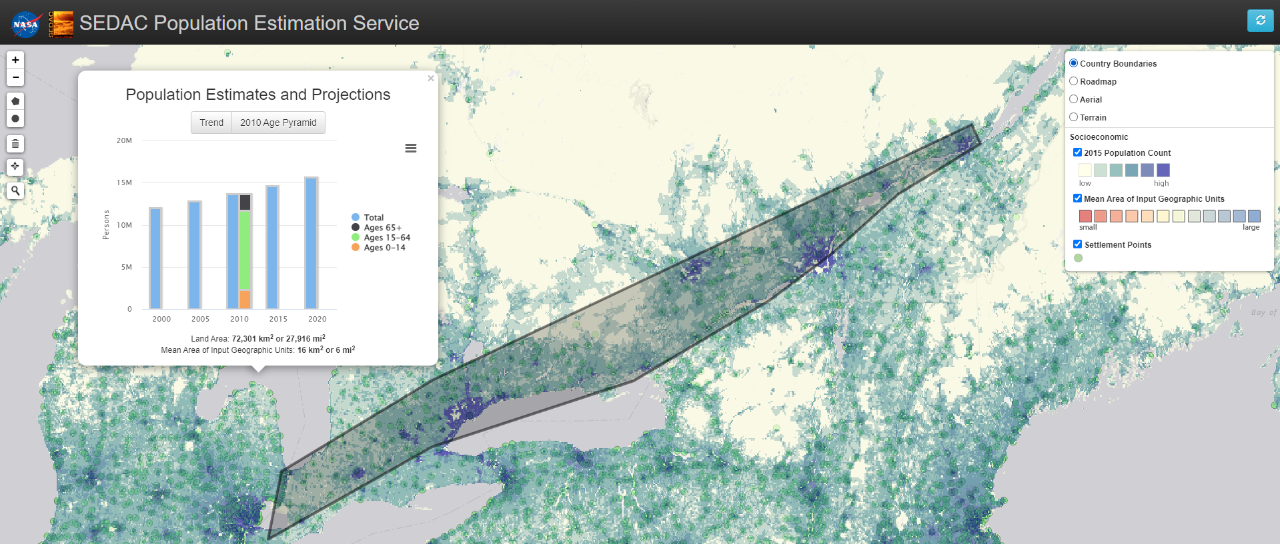The image size is (1280, 544).
Task: Select Roadmap base map
Action: tap(1074, 81)
